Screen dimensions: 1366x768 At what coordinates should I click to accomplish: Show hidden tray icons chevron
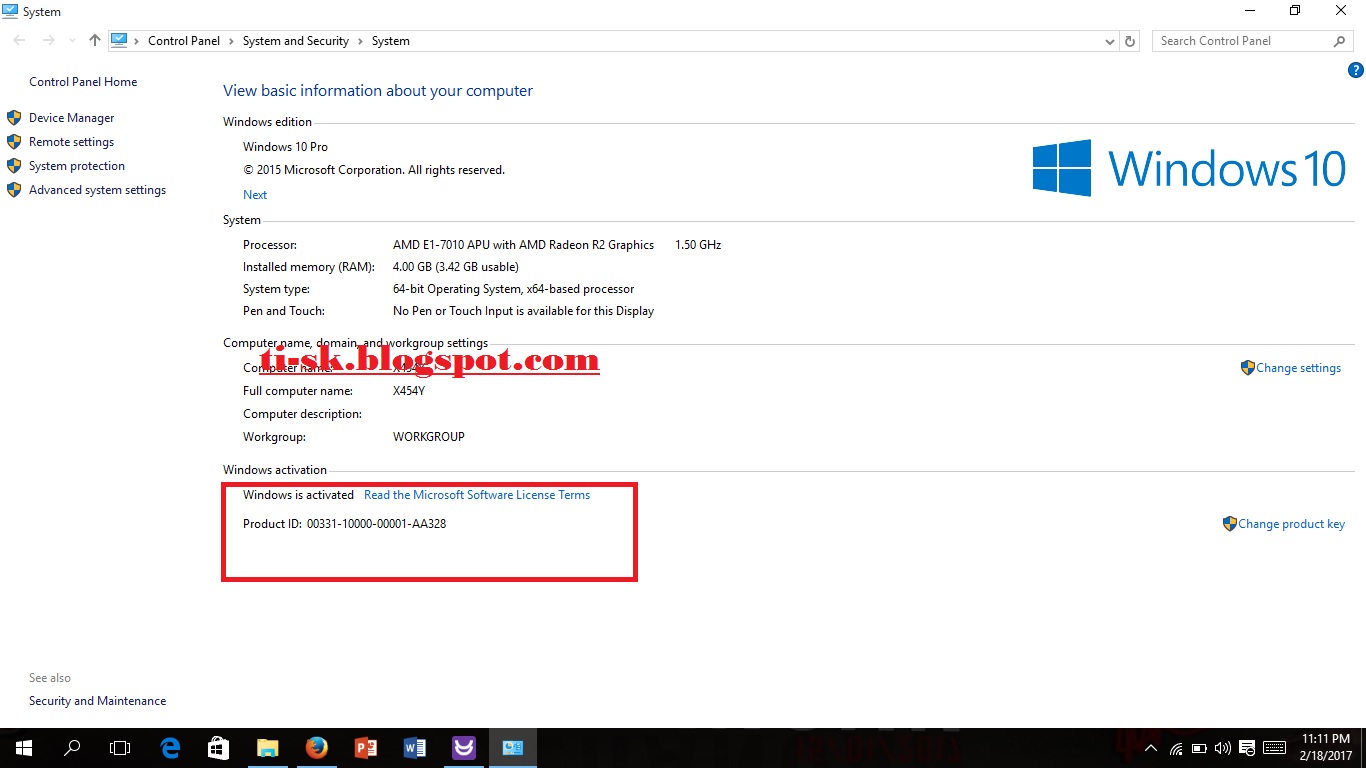coord(1151,748)
